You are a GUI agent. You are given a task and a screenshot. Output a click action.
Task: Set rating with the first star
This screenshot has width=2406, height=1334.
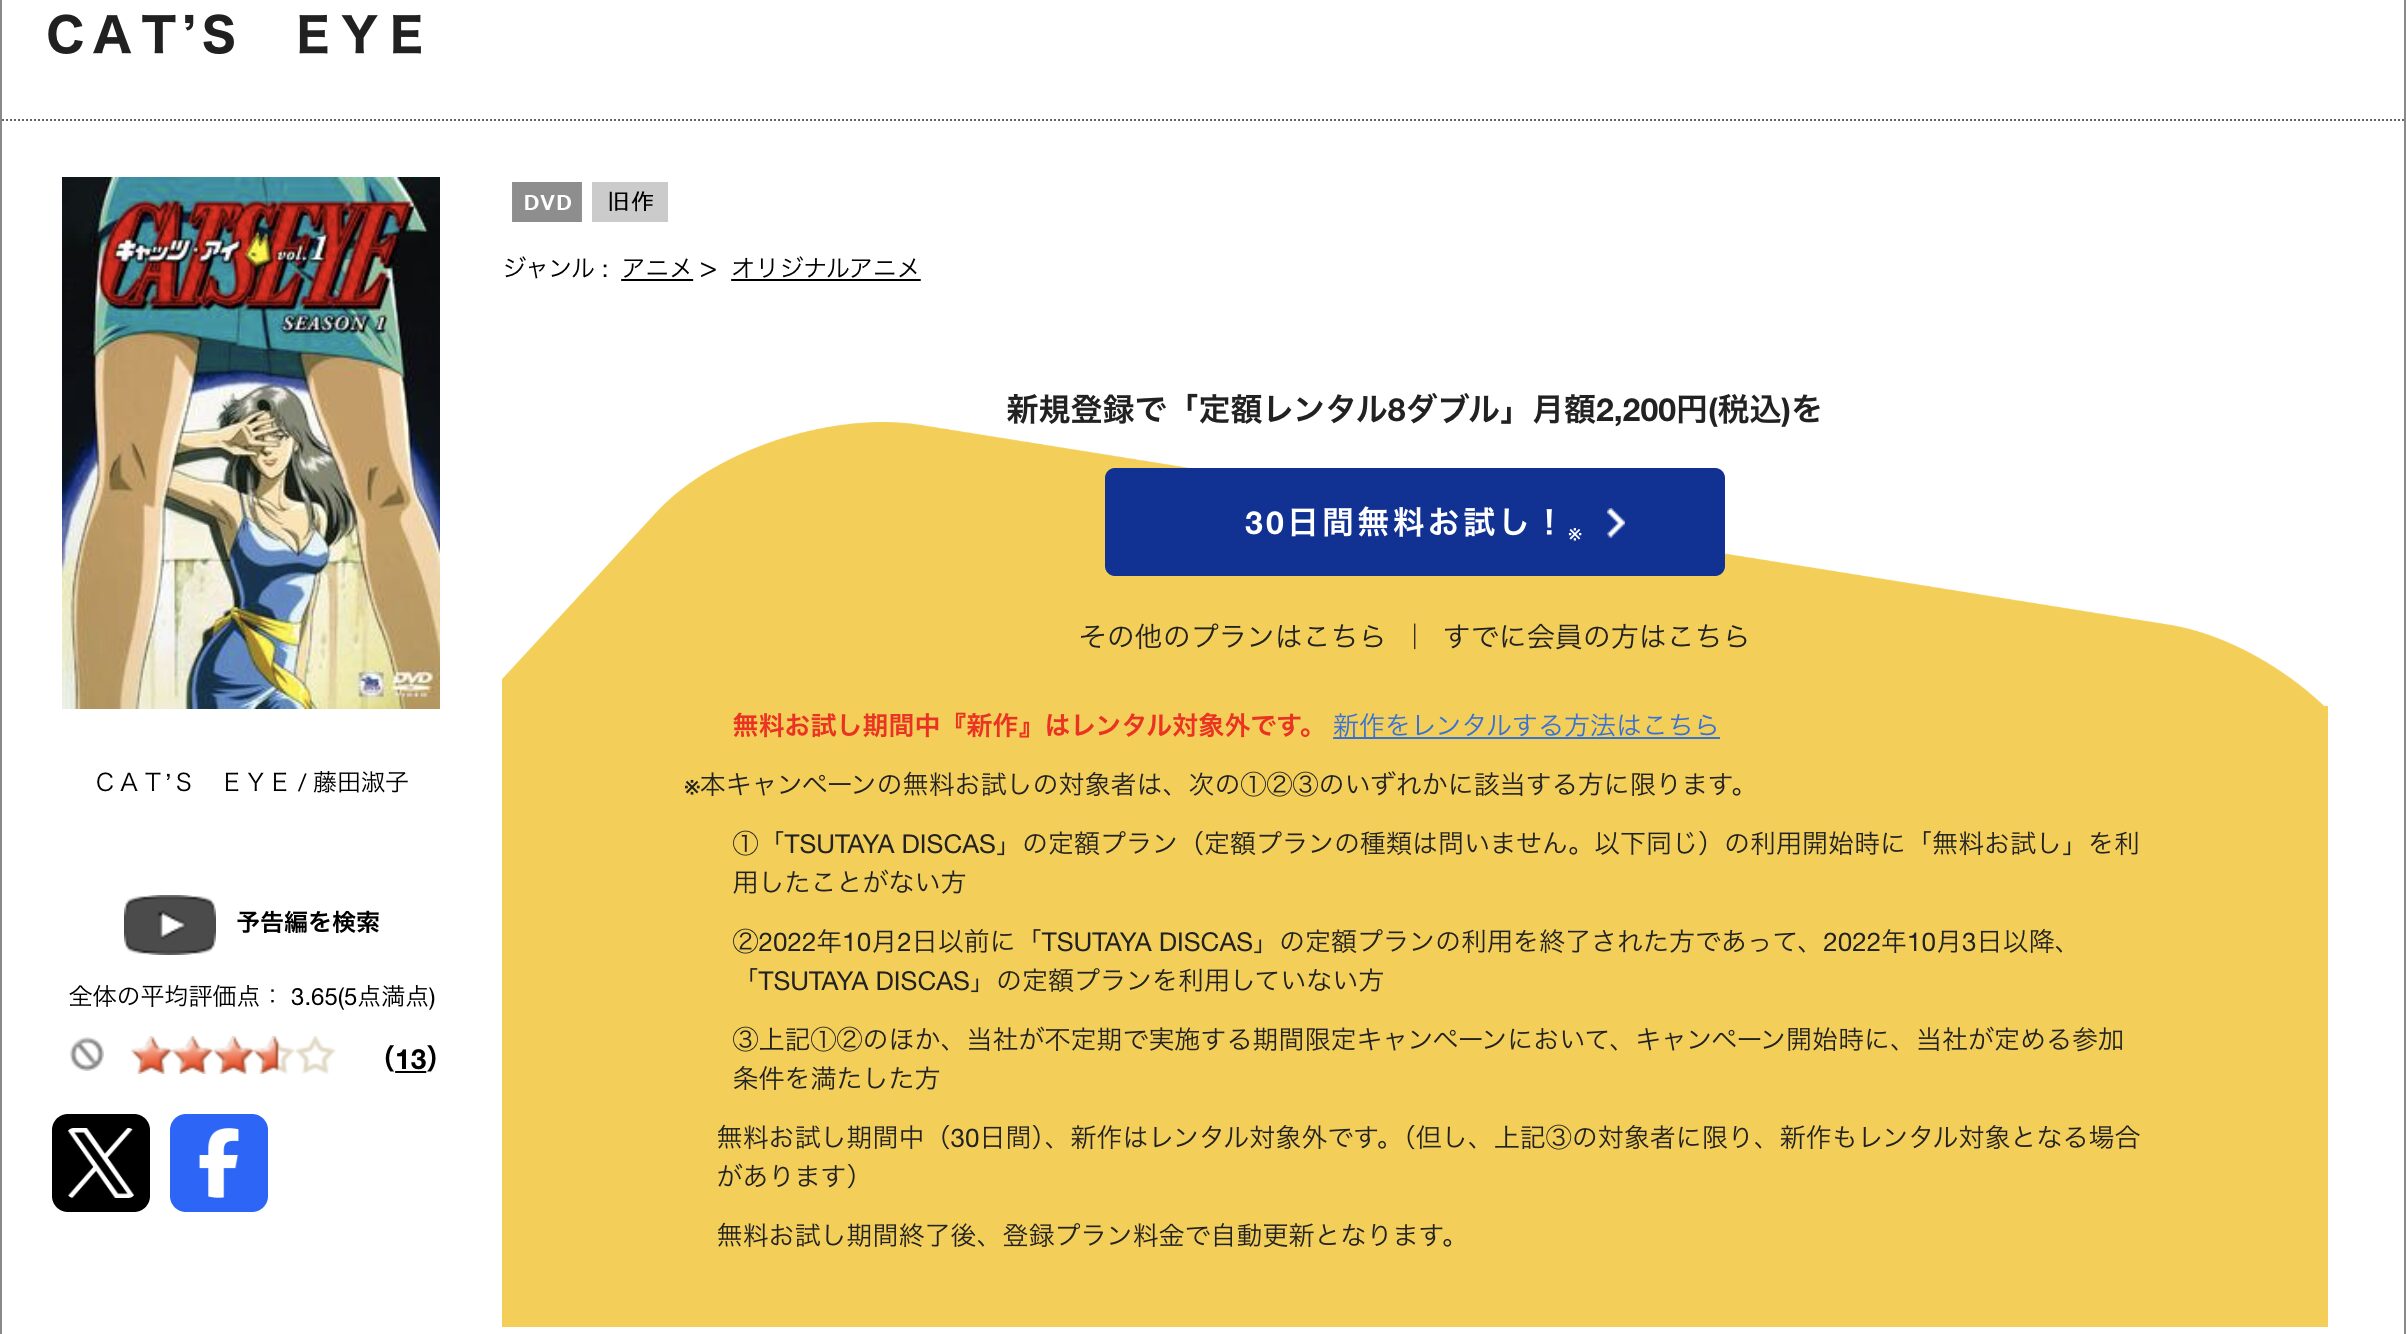coord(151,1056)
